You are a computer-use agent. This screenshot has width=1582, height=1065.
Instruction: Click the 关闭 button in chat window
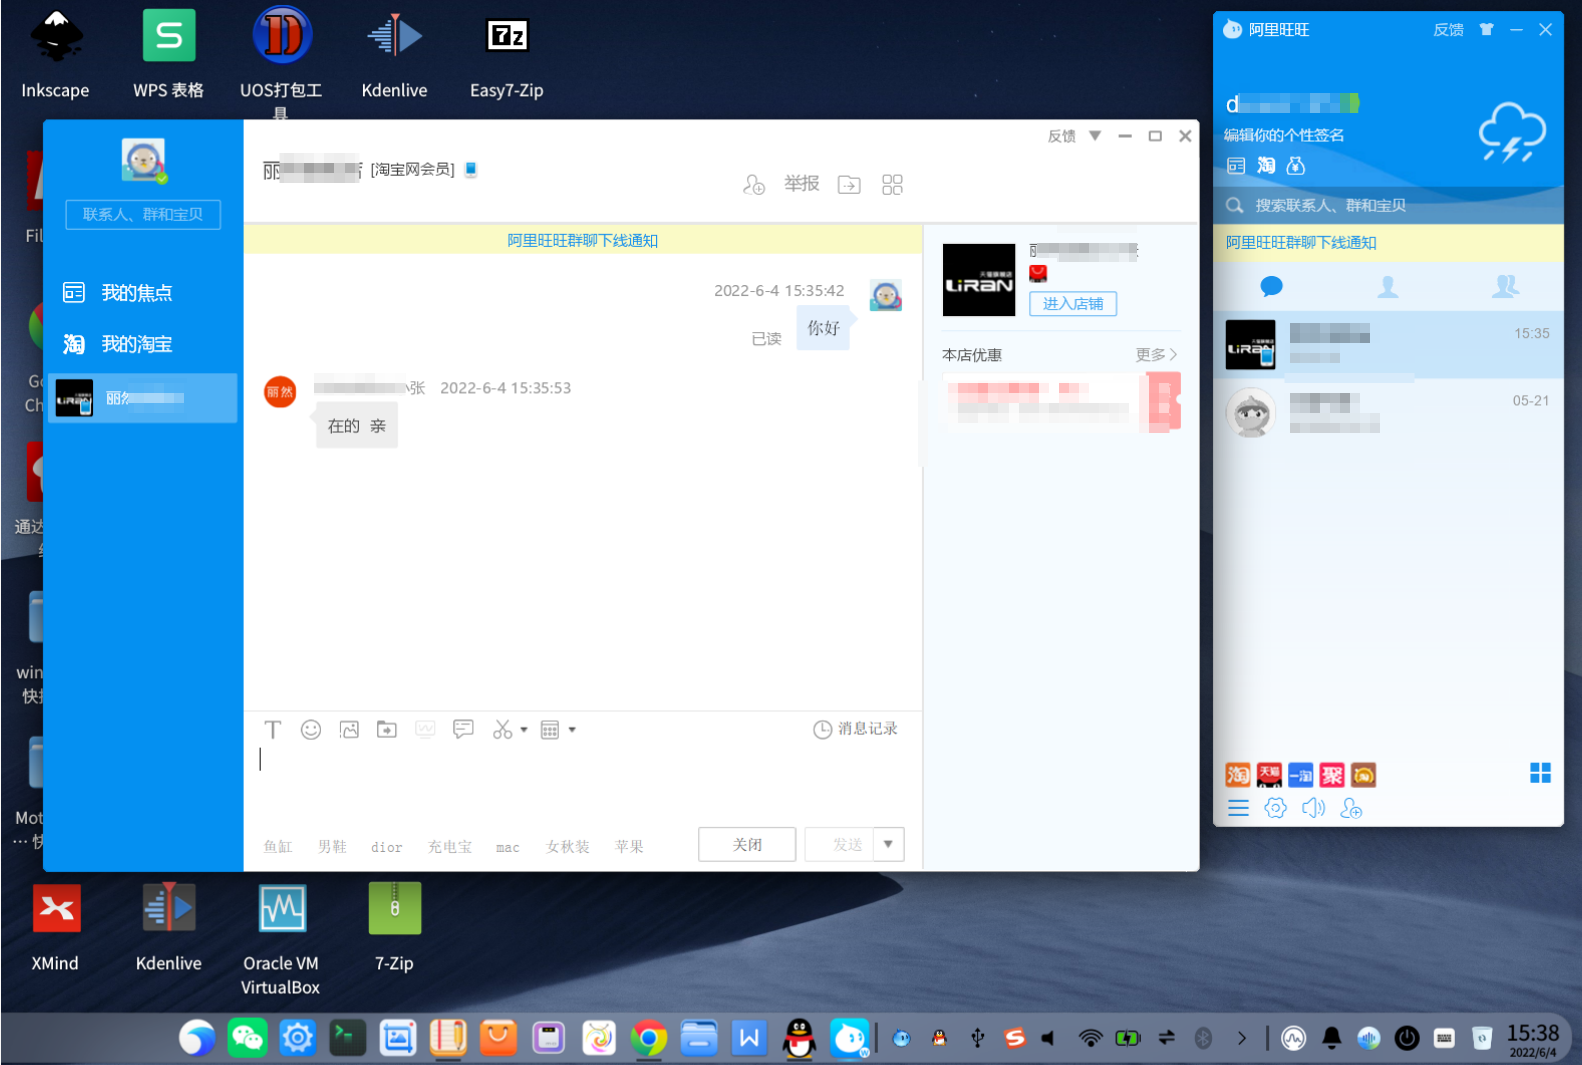pos(747,844)
